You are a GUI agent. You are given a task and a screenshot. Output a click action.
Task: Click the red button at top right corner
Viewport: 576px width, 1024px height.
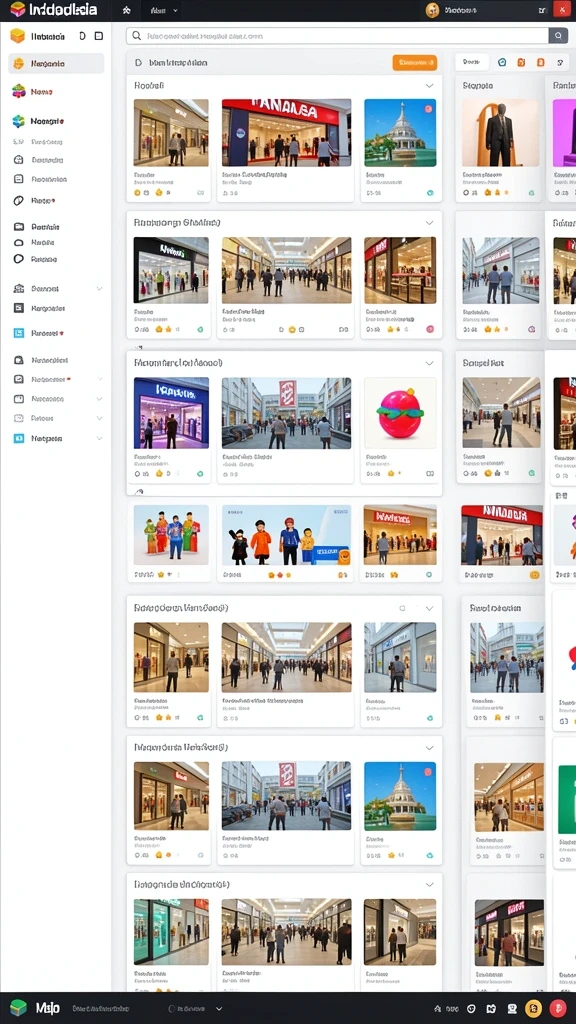tap(562, 10)
